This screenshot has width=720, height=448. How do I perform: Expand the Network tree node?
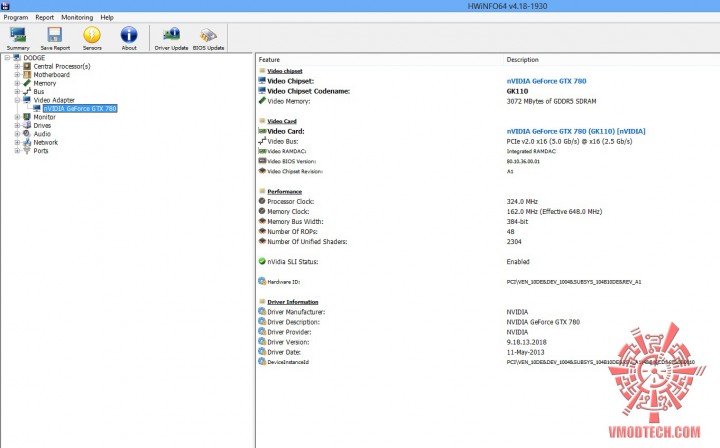pyautogui.click(x=17, y=142)
